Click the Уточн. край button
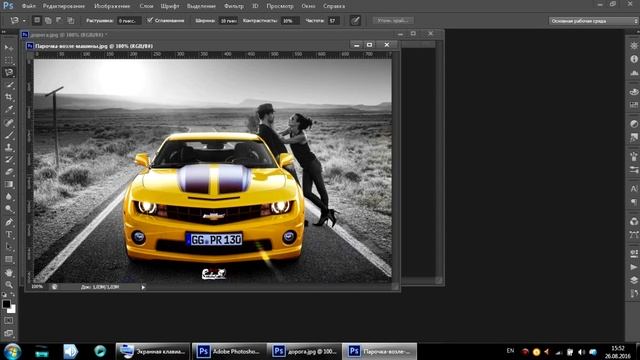This screenshot has width=640, height=360. (x=393, y=20)
